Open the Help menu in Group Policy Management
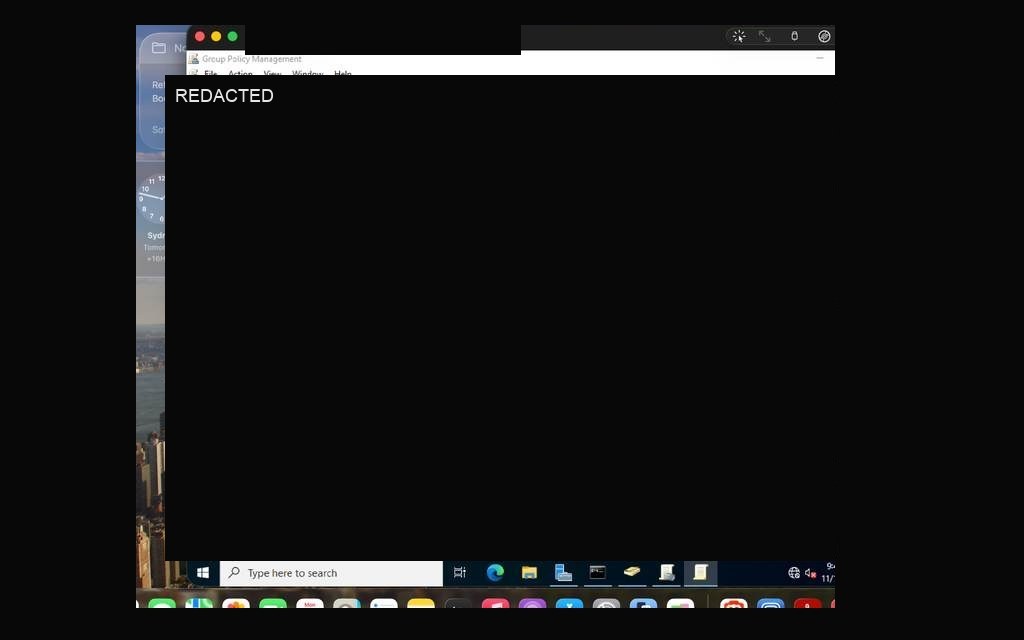This screenshot has width=1024, height=640. coord(343,73)
